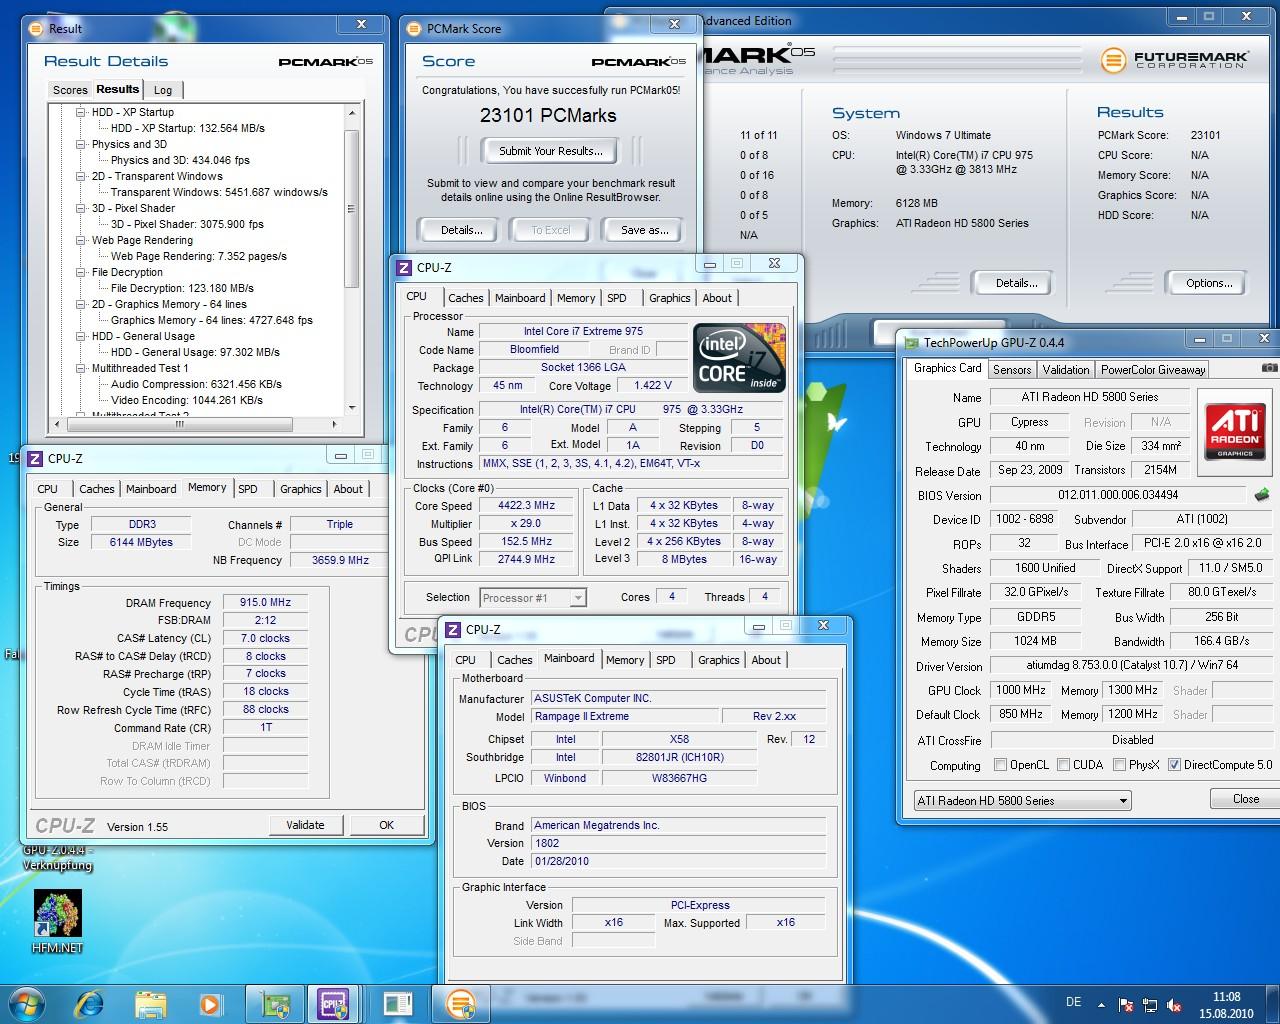Image resolution: width=1280 pixels, height=1024 pixels.
Task: Click Details in the PCMark Score window
Action: click(x=461, y=230)
